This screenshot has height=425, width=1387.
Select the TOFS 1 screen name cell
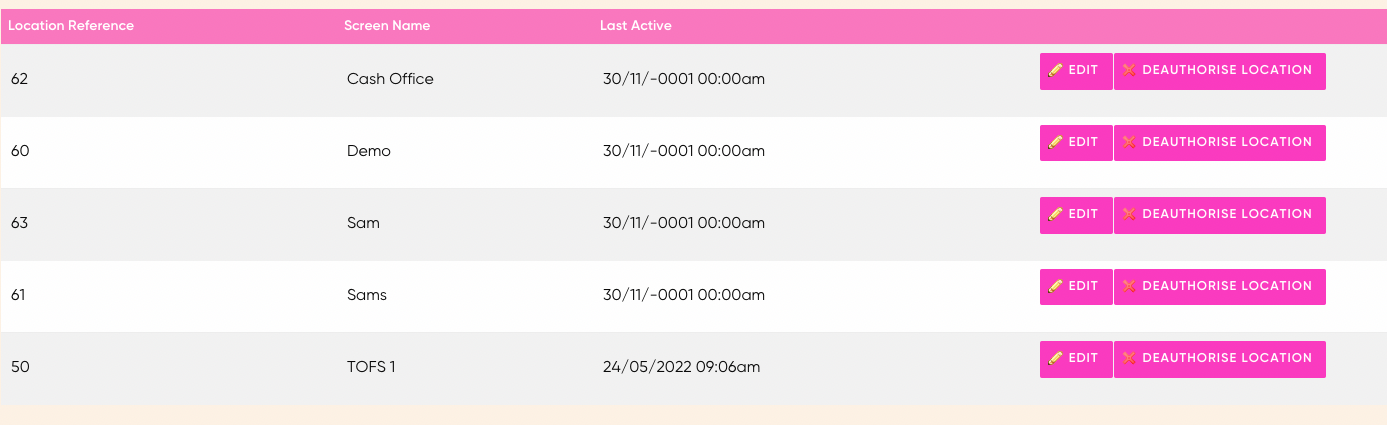(371, 367)
